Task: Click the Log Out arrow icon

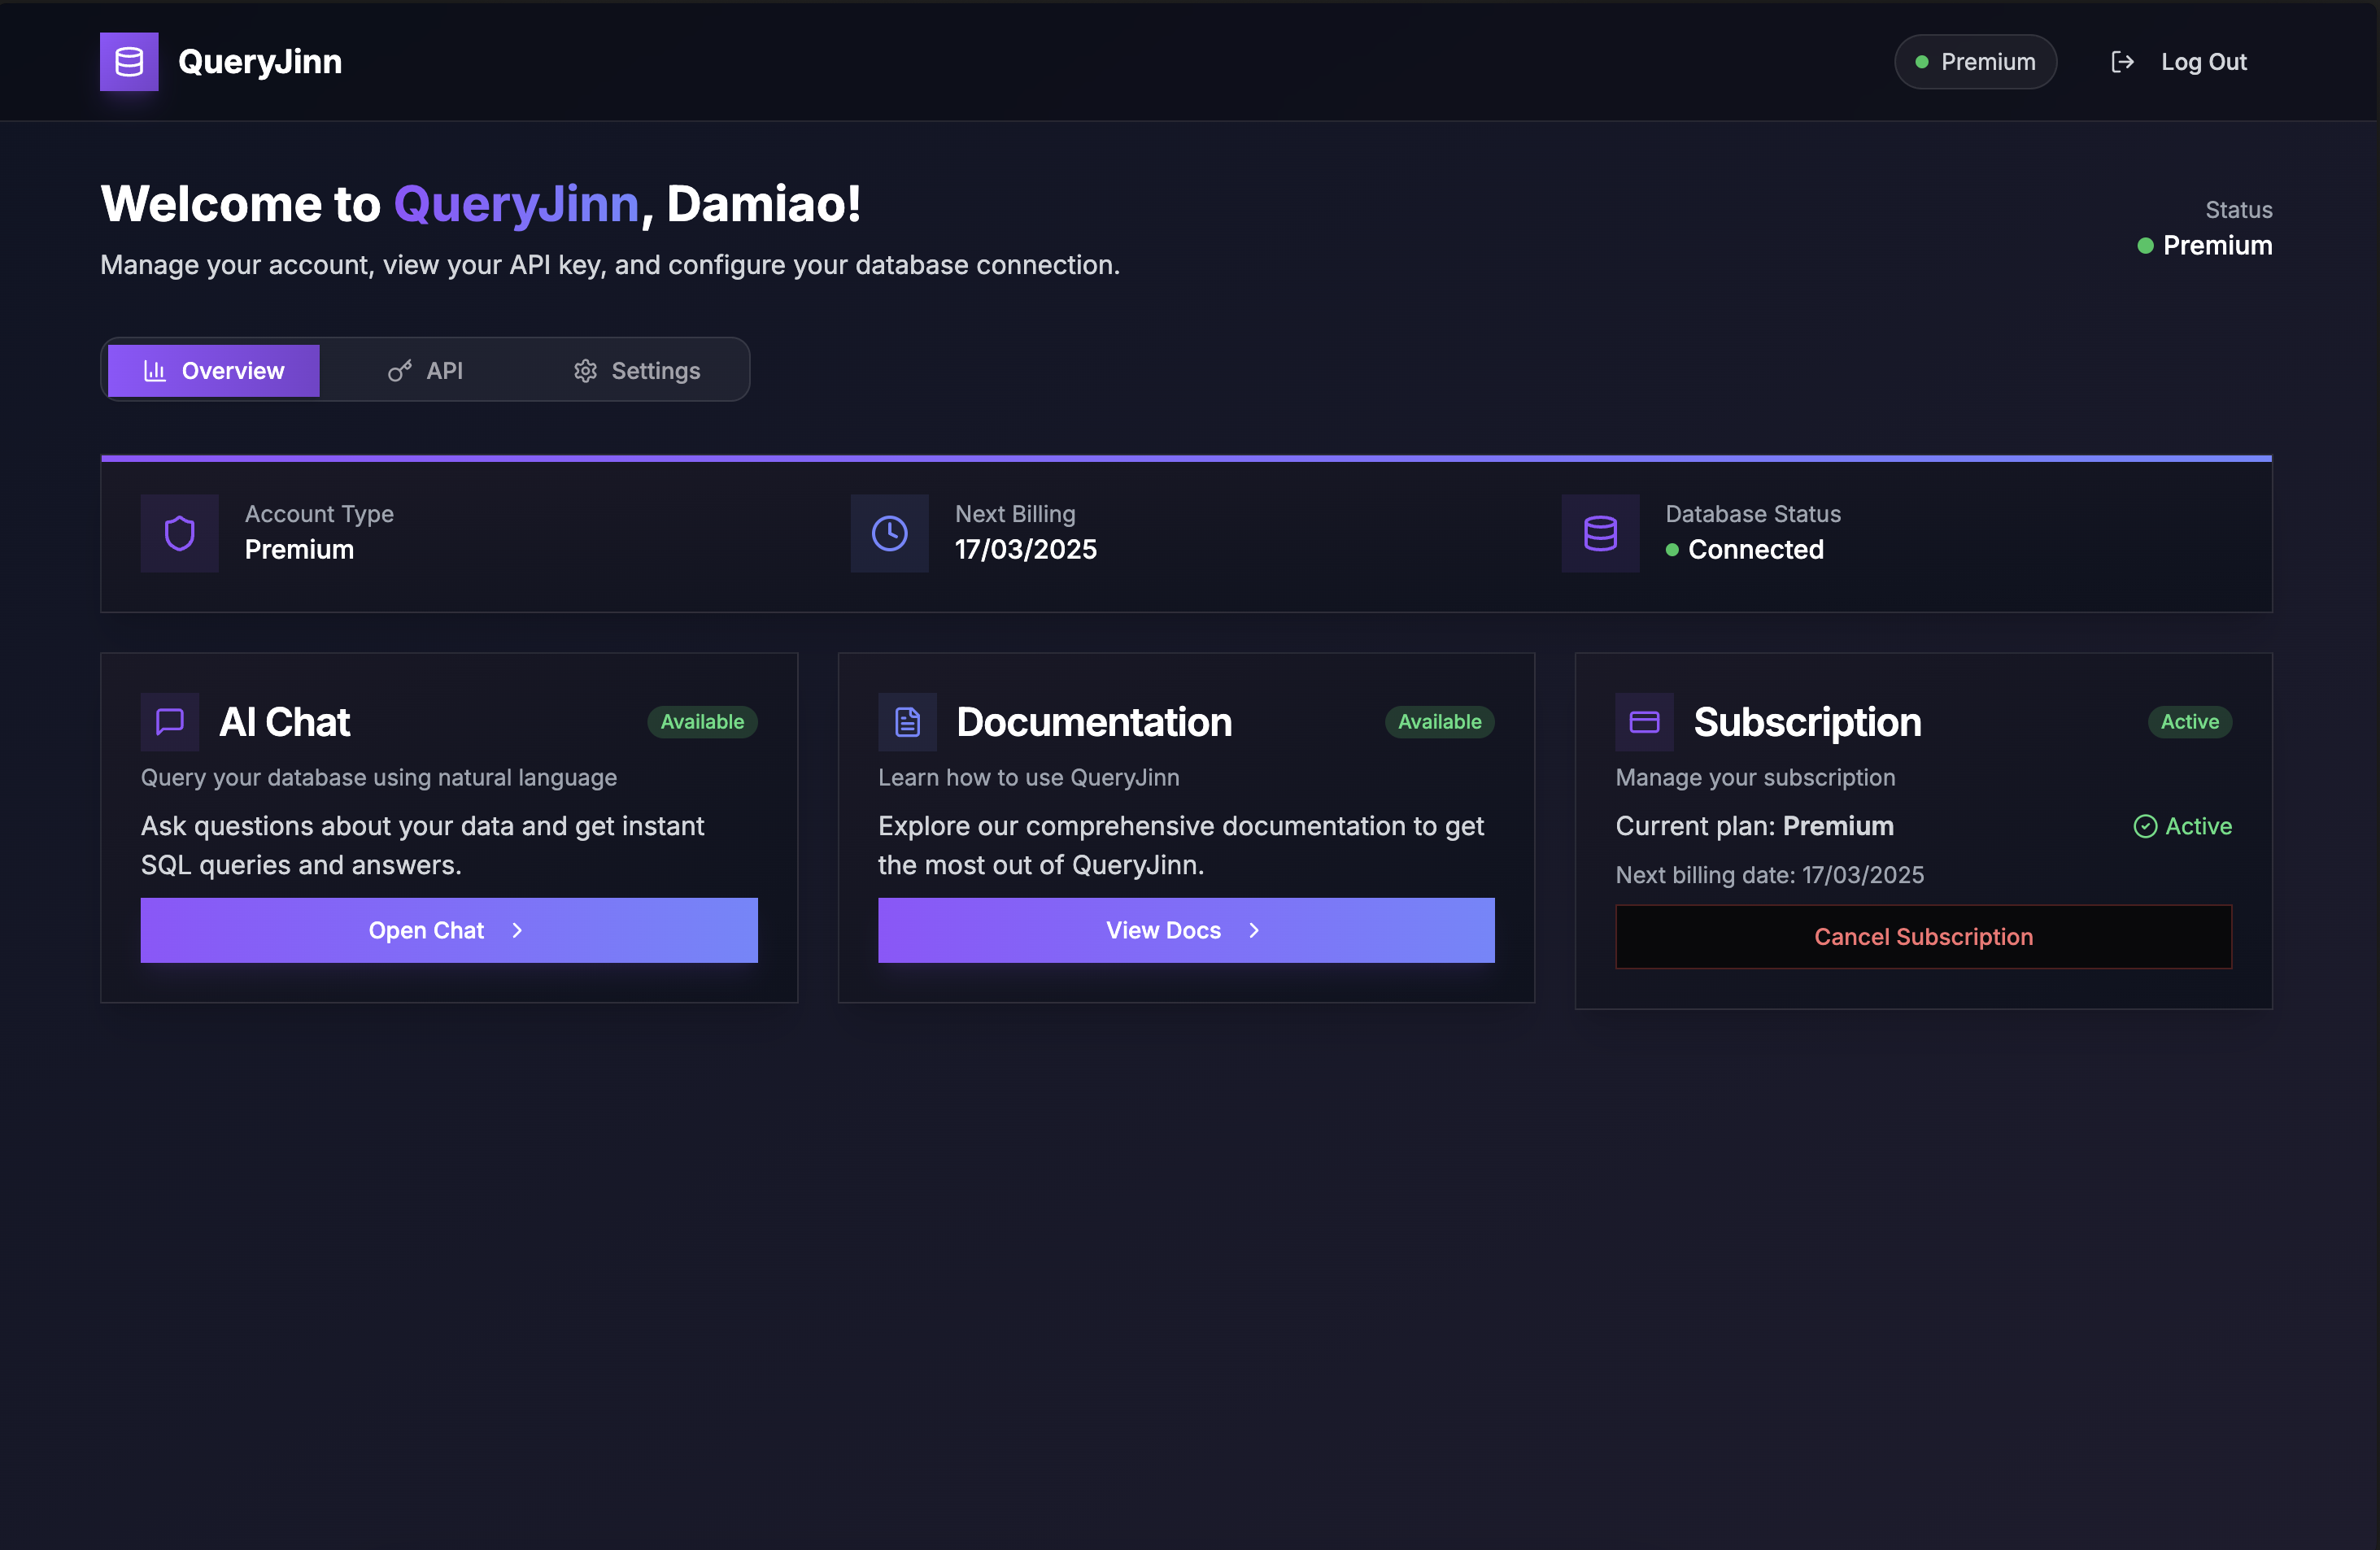Action: (2122, 62)
